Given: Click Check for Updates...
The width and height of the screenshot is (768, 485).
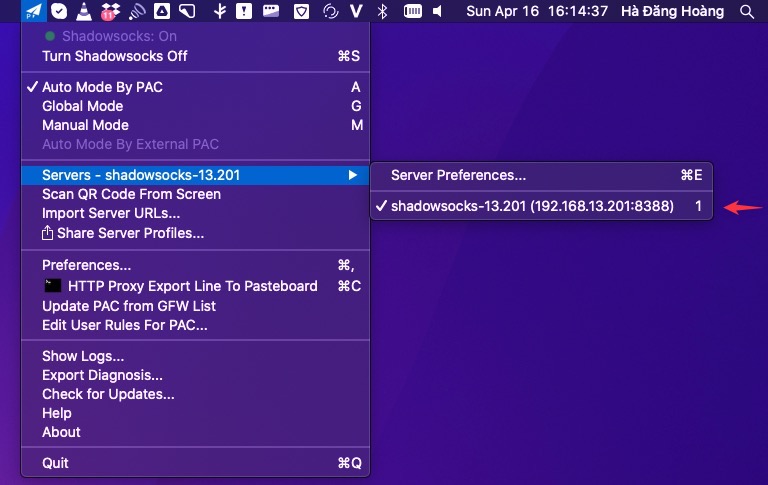Looking at the screenshot, I should point(195,394).
